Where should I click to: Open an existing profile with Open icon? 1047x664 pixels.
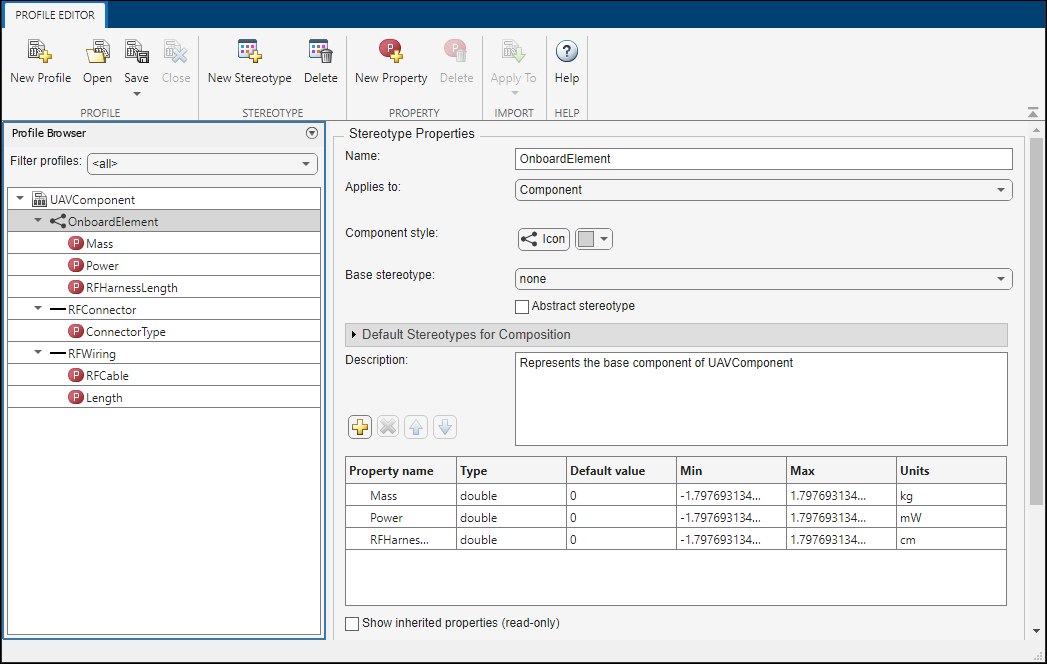point(97,53)
